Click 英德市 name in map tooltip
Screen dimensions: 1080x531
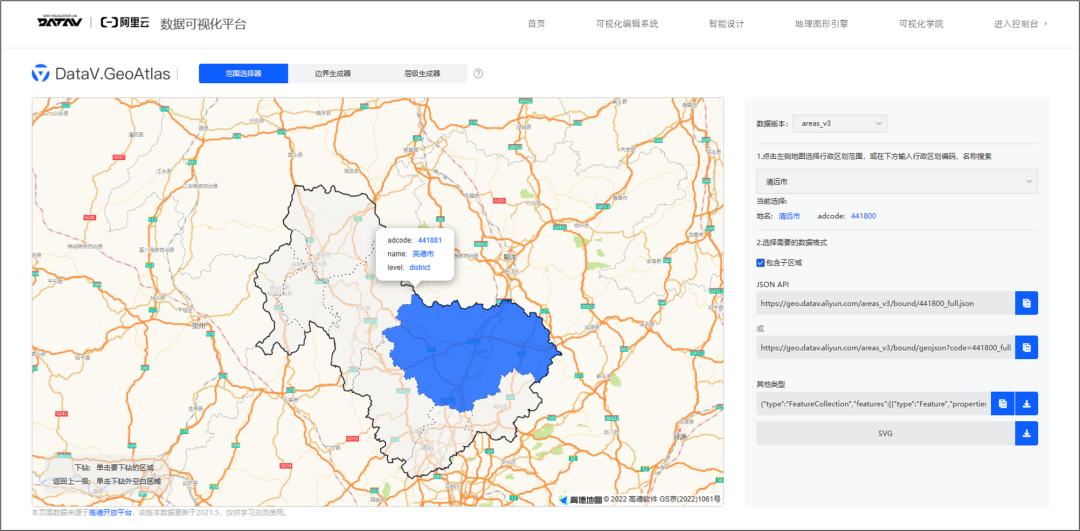click(423, 253)
